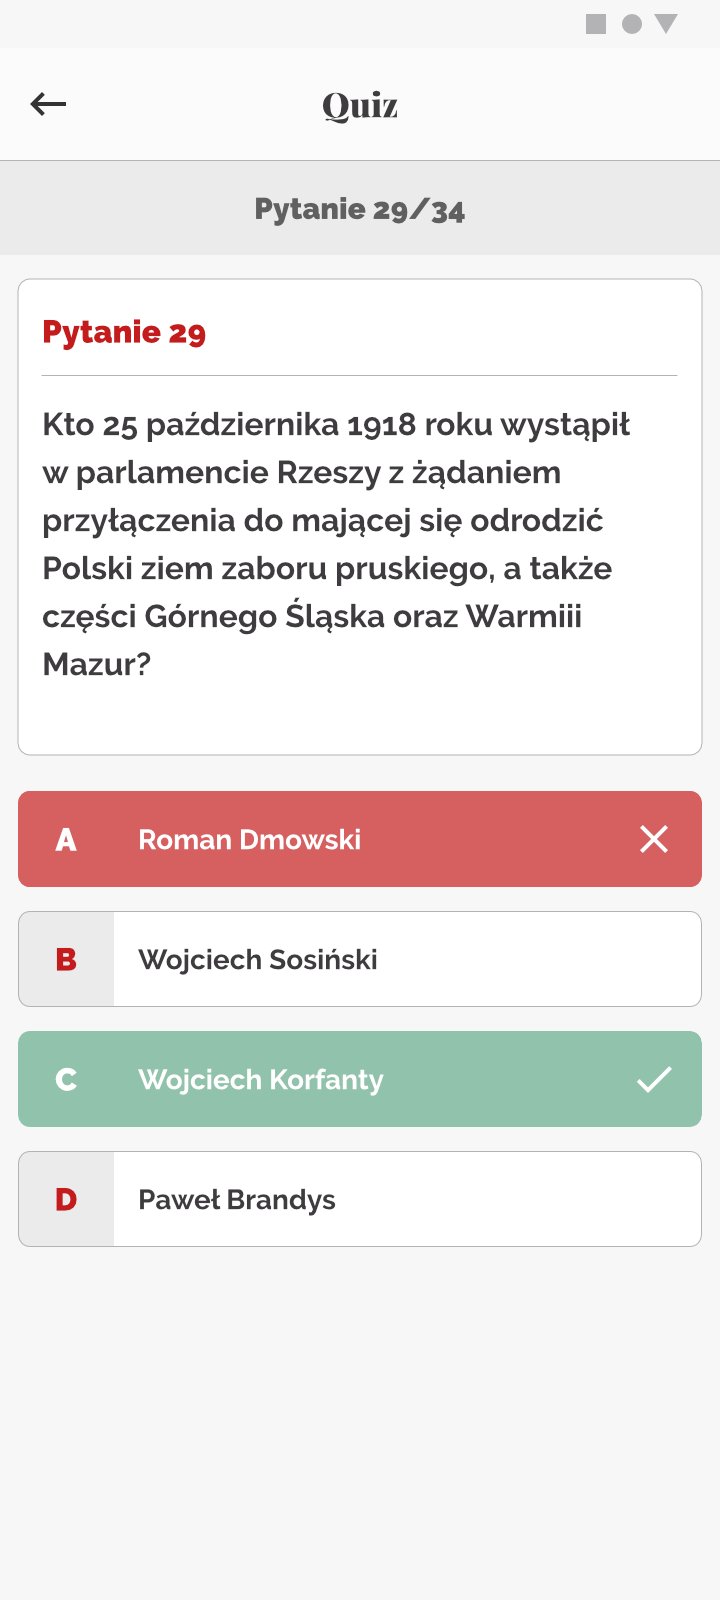
Task: Tap the square icon in status bar
Action: pos(596,24)
